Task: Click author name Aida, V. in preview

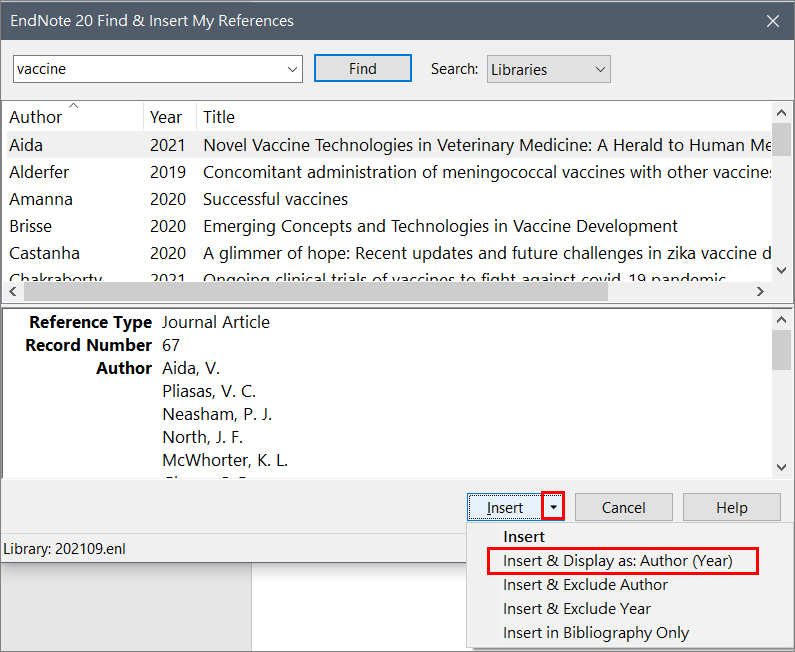Action: tap(191, 368)
